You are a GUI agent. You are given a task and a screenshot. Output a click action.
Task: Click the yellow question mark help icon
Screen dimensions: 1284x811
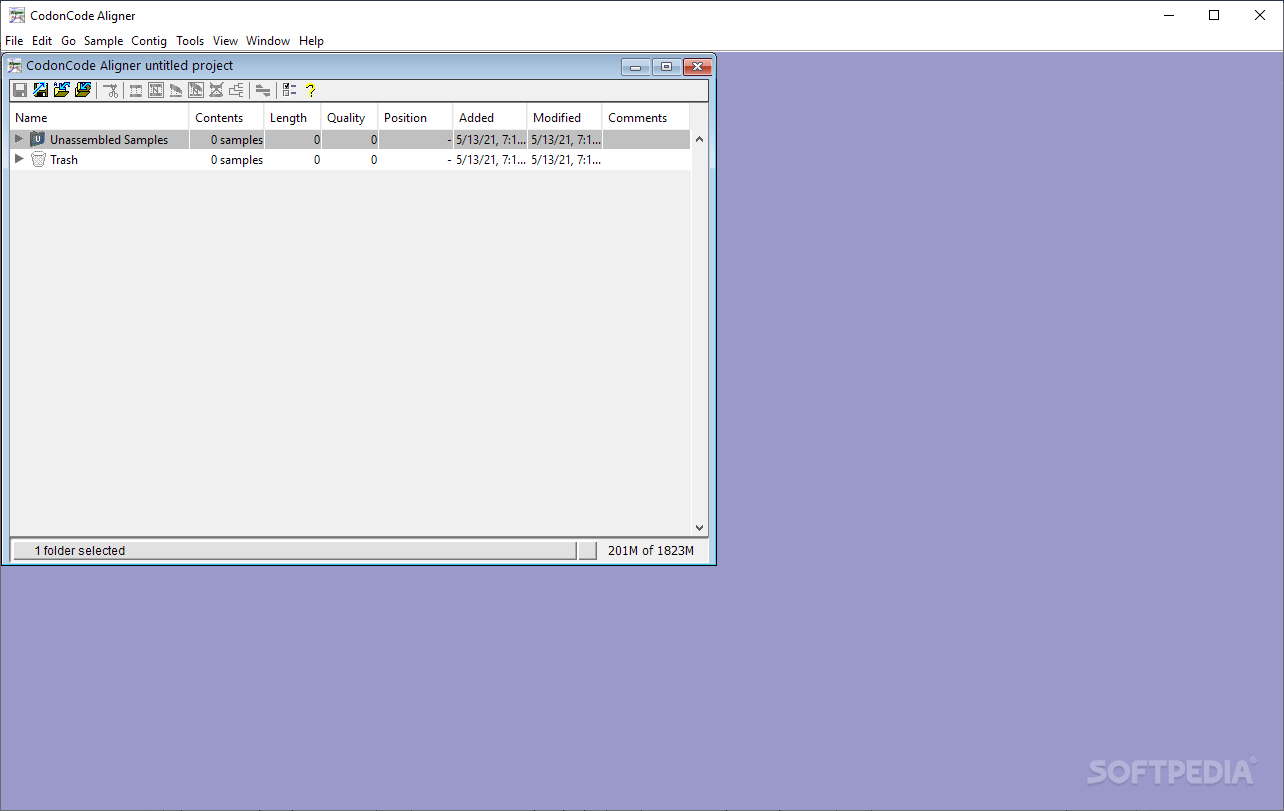(310, 90)
